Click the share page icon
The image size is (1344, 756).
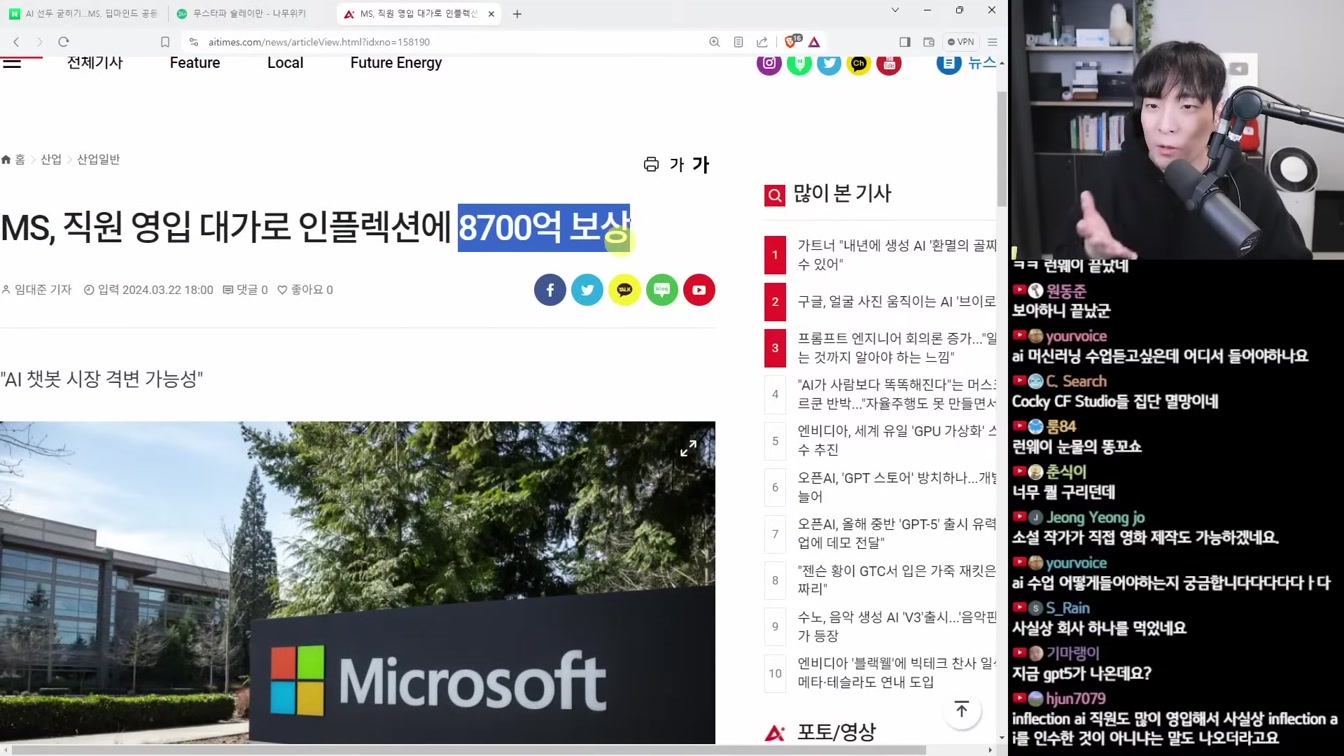tap(762, 42)
